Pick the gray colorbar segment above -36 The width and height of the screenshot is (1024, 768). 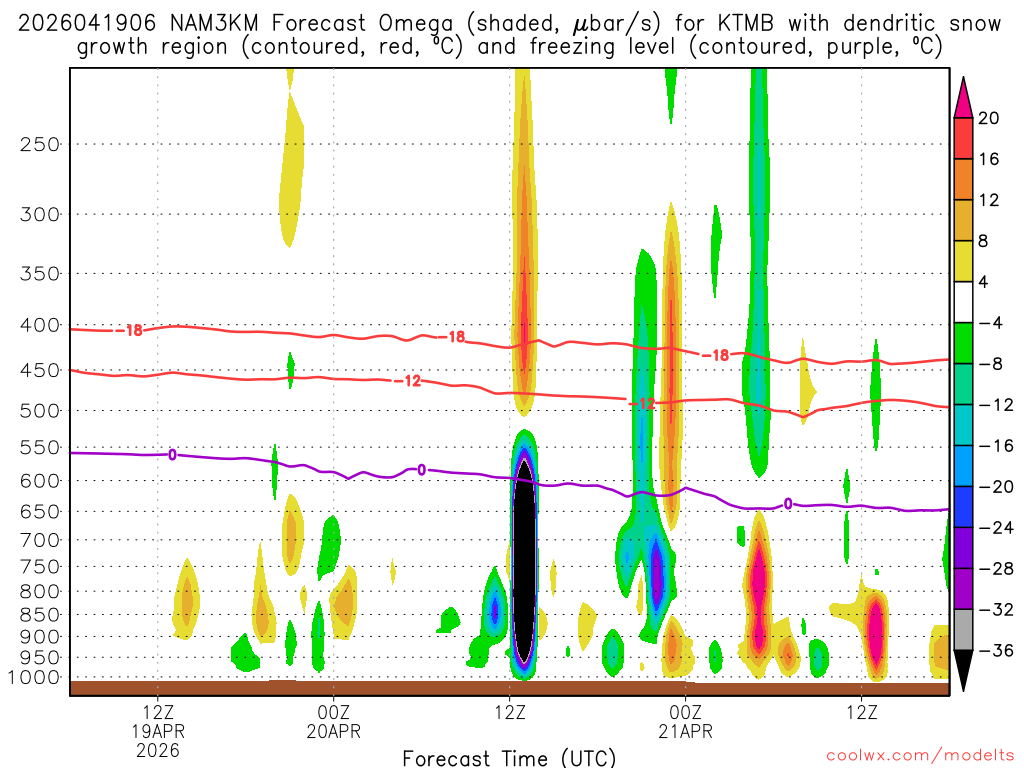click(963, 629)
